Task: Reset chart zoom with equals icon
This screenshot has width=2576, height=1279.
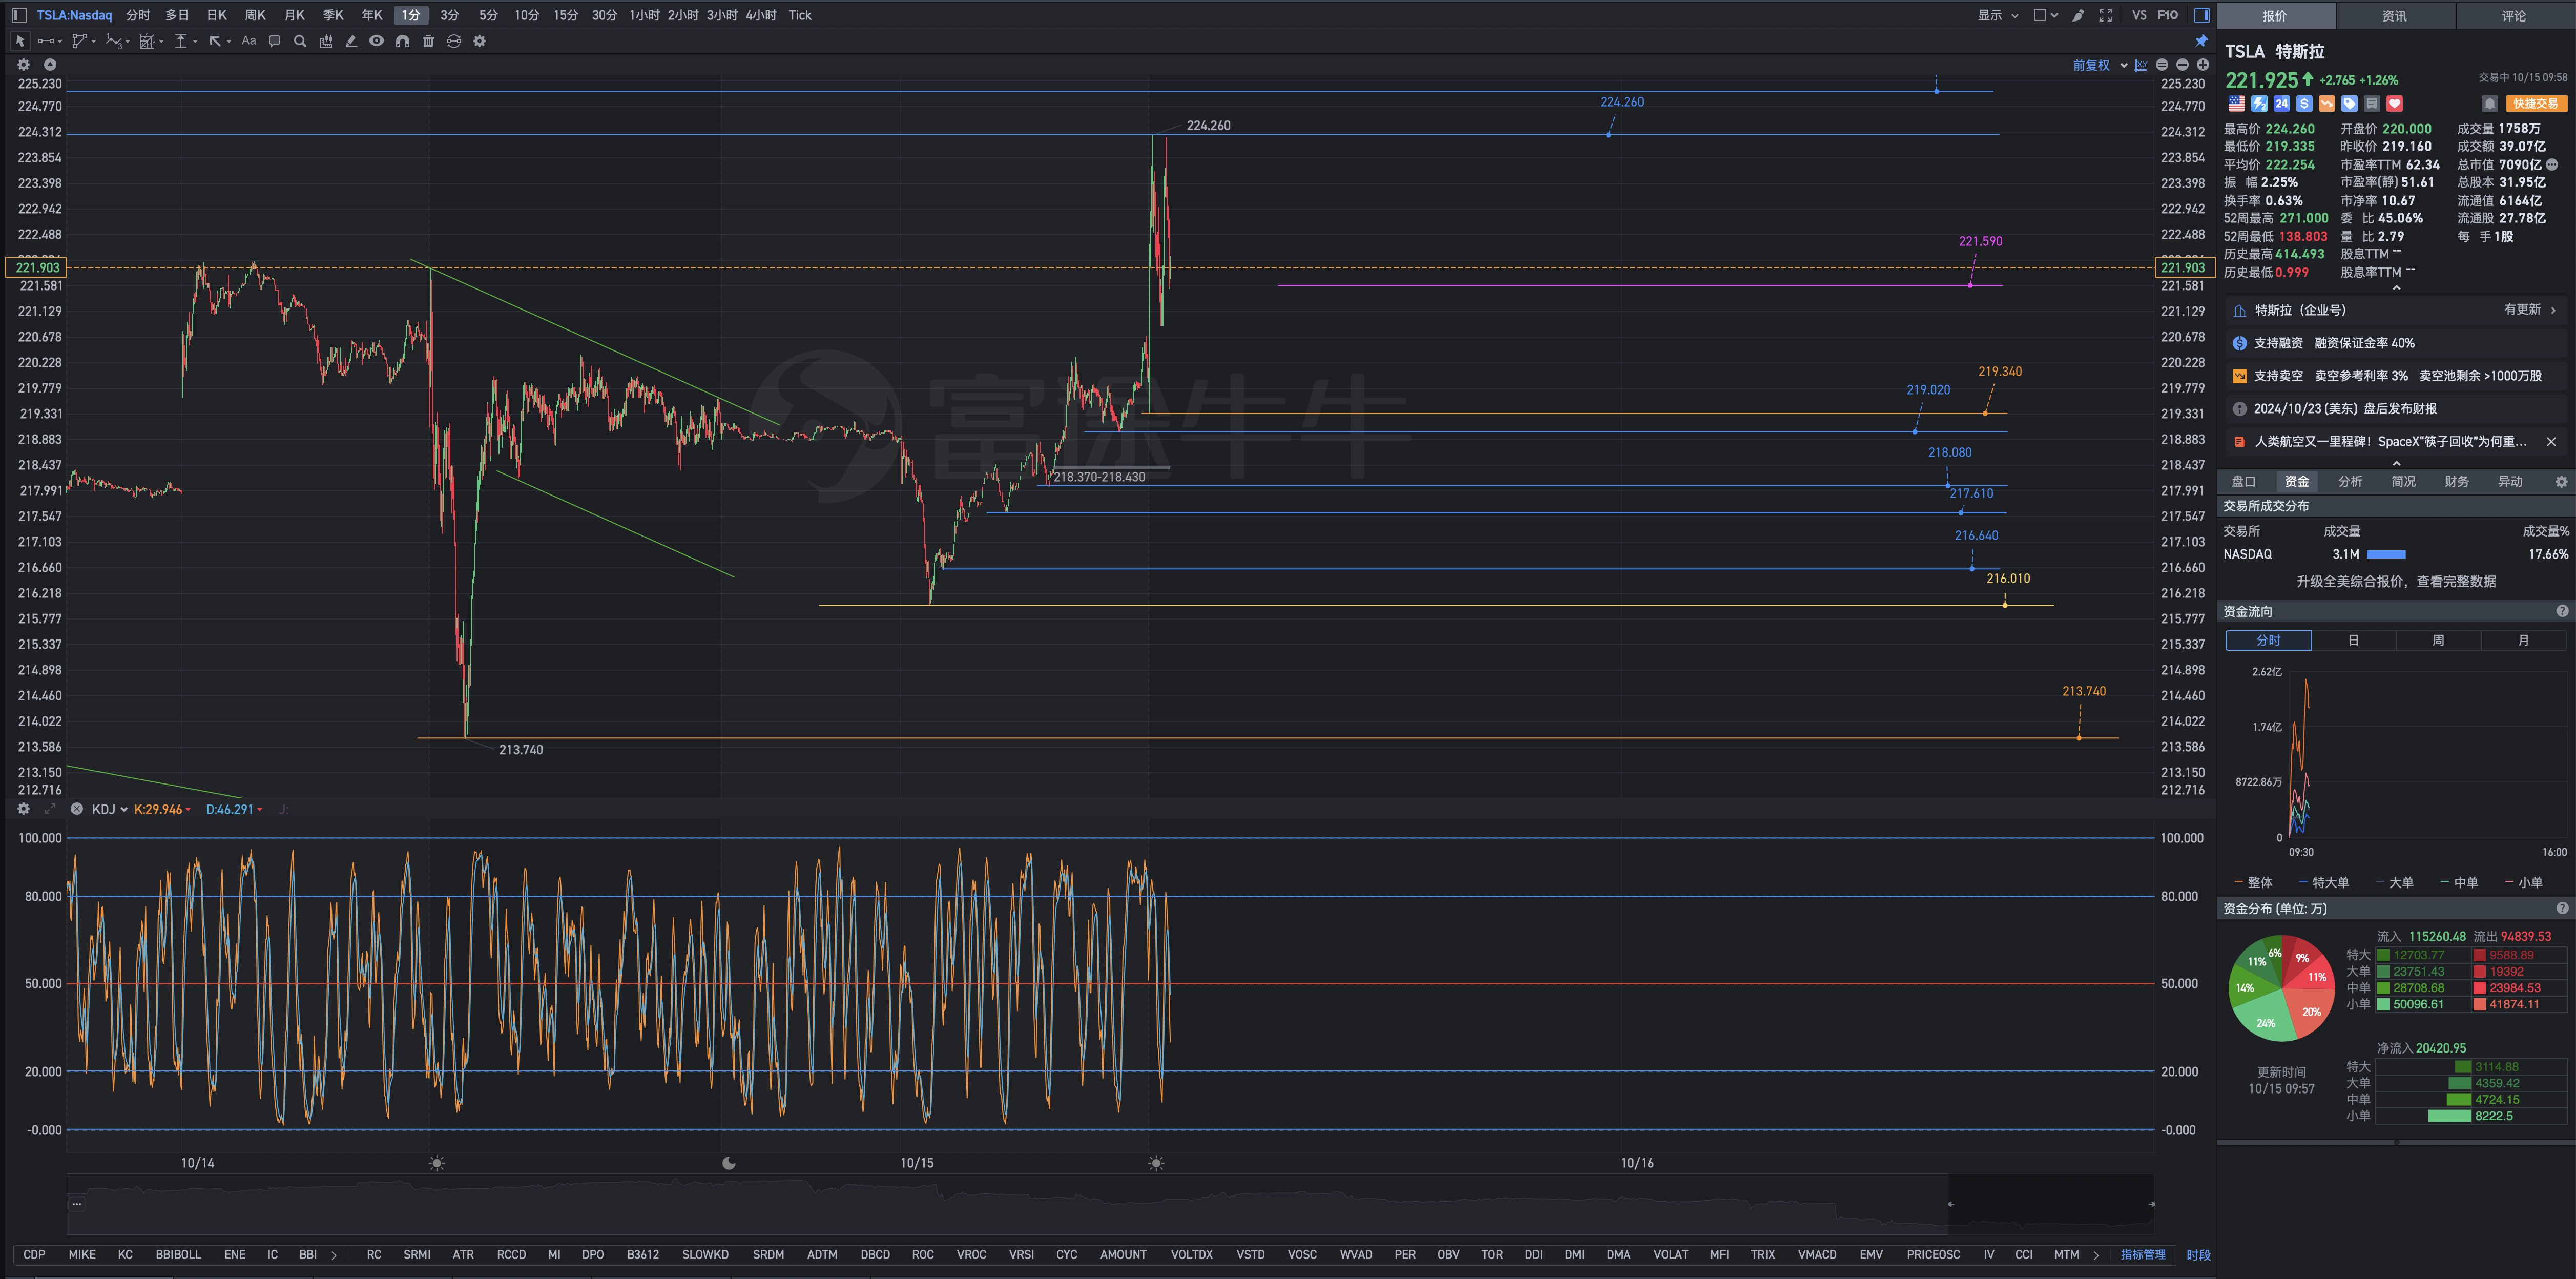Action: 2162,65
